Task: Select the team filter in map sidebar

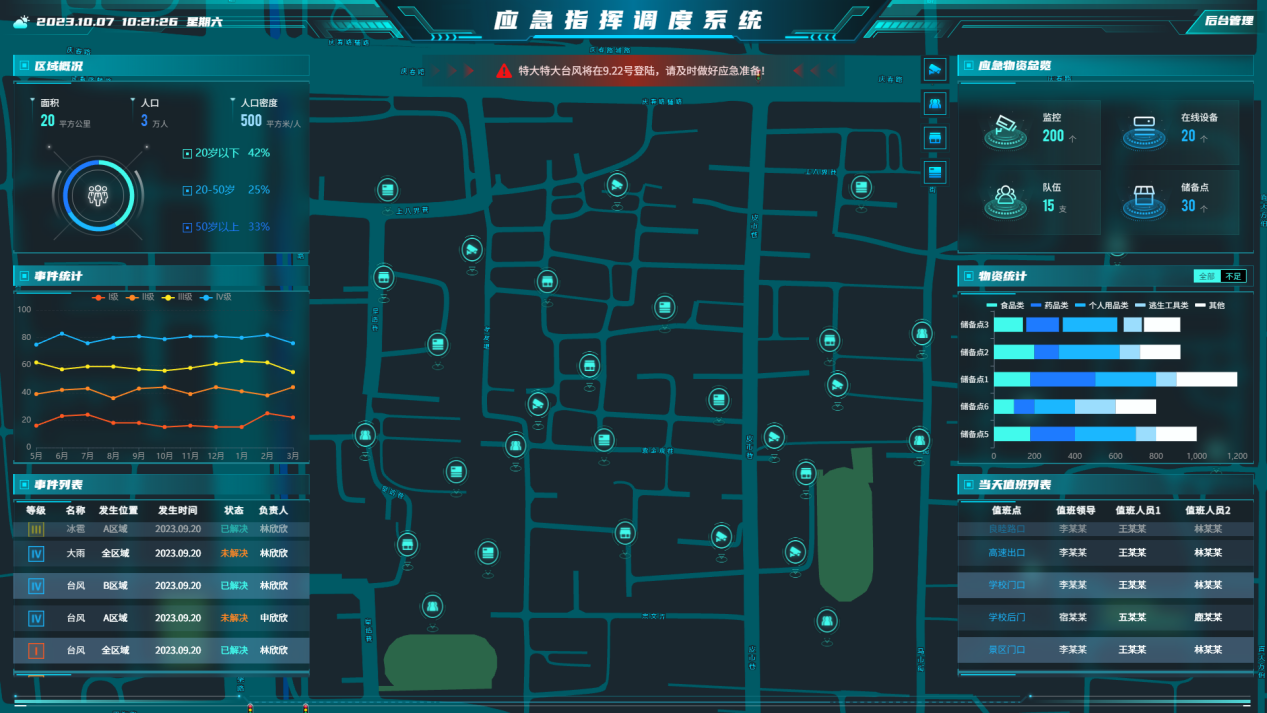Action: point(934,103)
